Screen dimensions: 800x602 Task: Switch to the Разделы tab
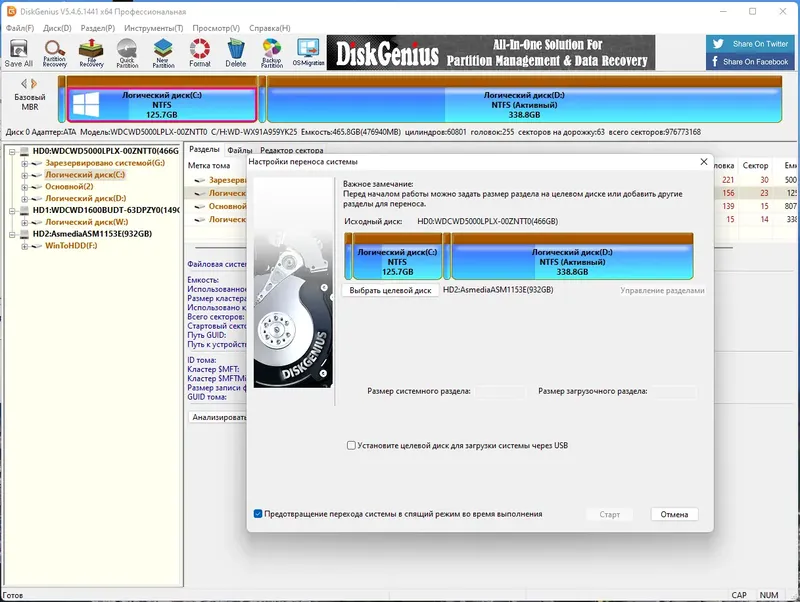(x=204, y=149)
